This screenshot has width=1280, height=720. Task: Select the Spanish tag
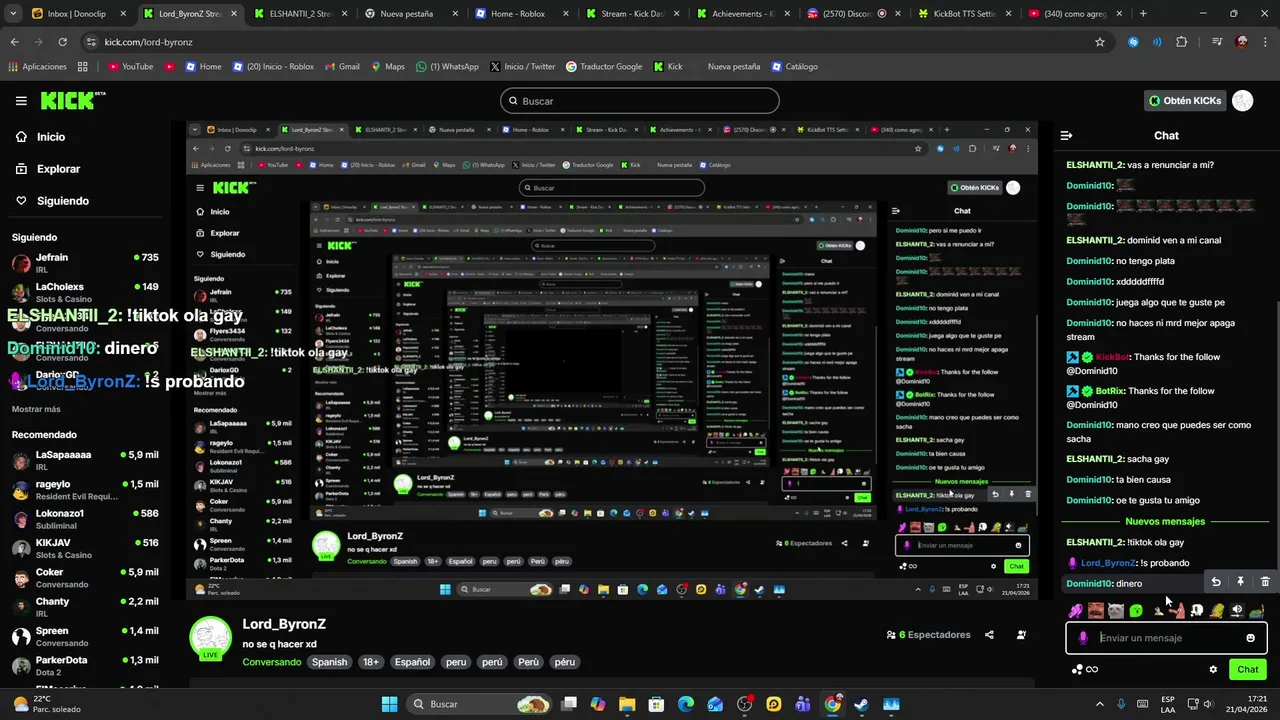click(x=329, y=662)
